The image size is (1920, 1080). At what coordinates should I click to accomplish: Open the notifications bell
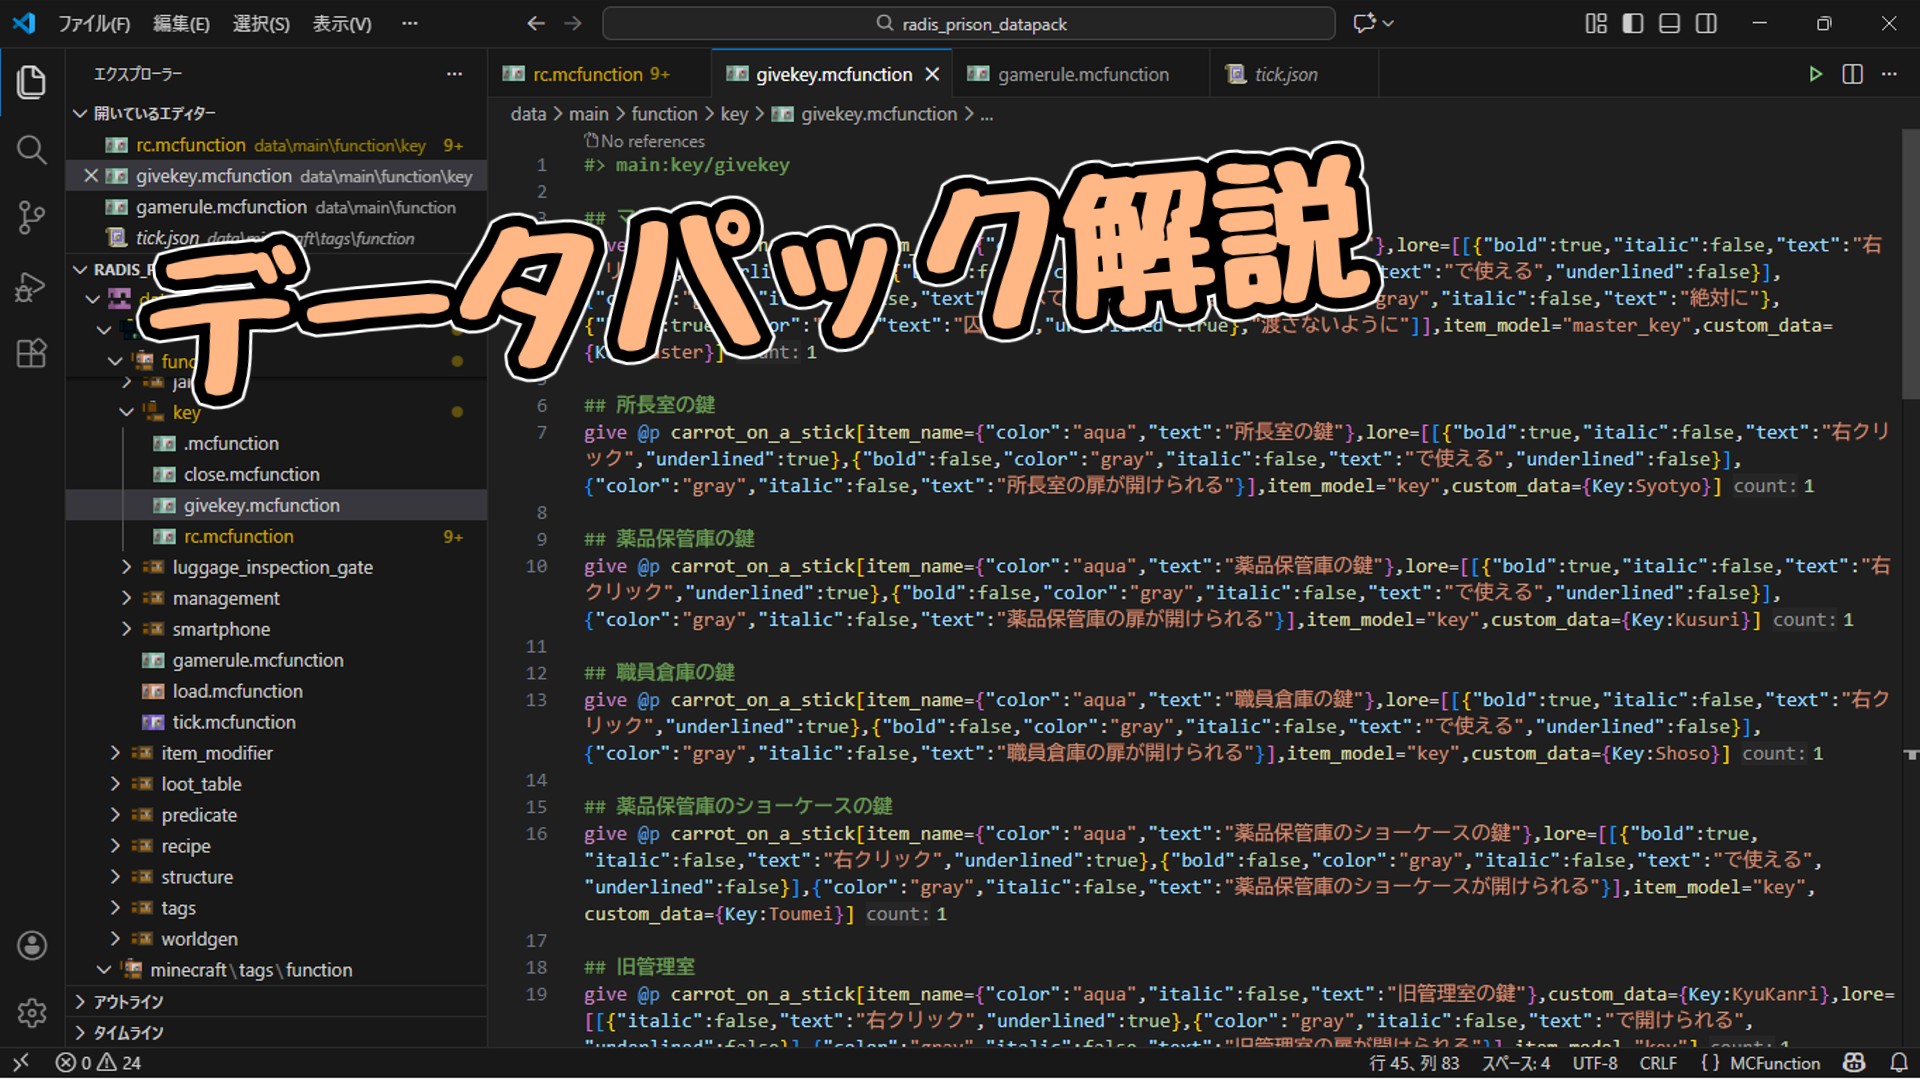(1898, 1063)
